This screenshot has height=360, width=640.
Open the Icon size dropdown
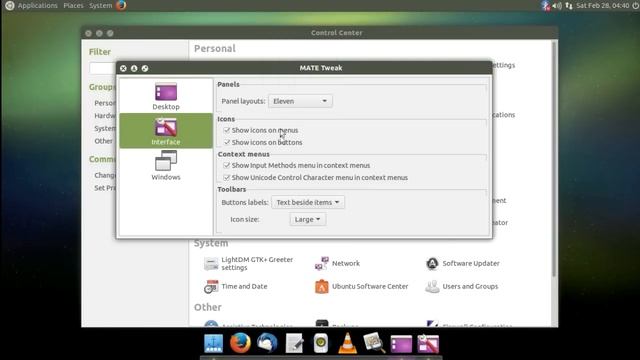click(x=307, y=220)
